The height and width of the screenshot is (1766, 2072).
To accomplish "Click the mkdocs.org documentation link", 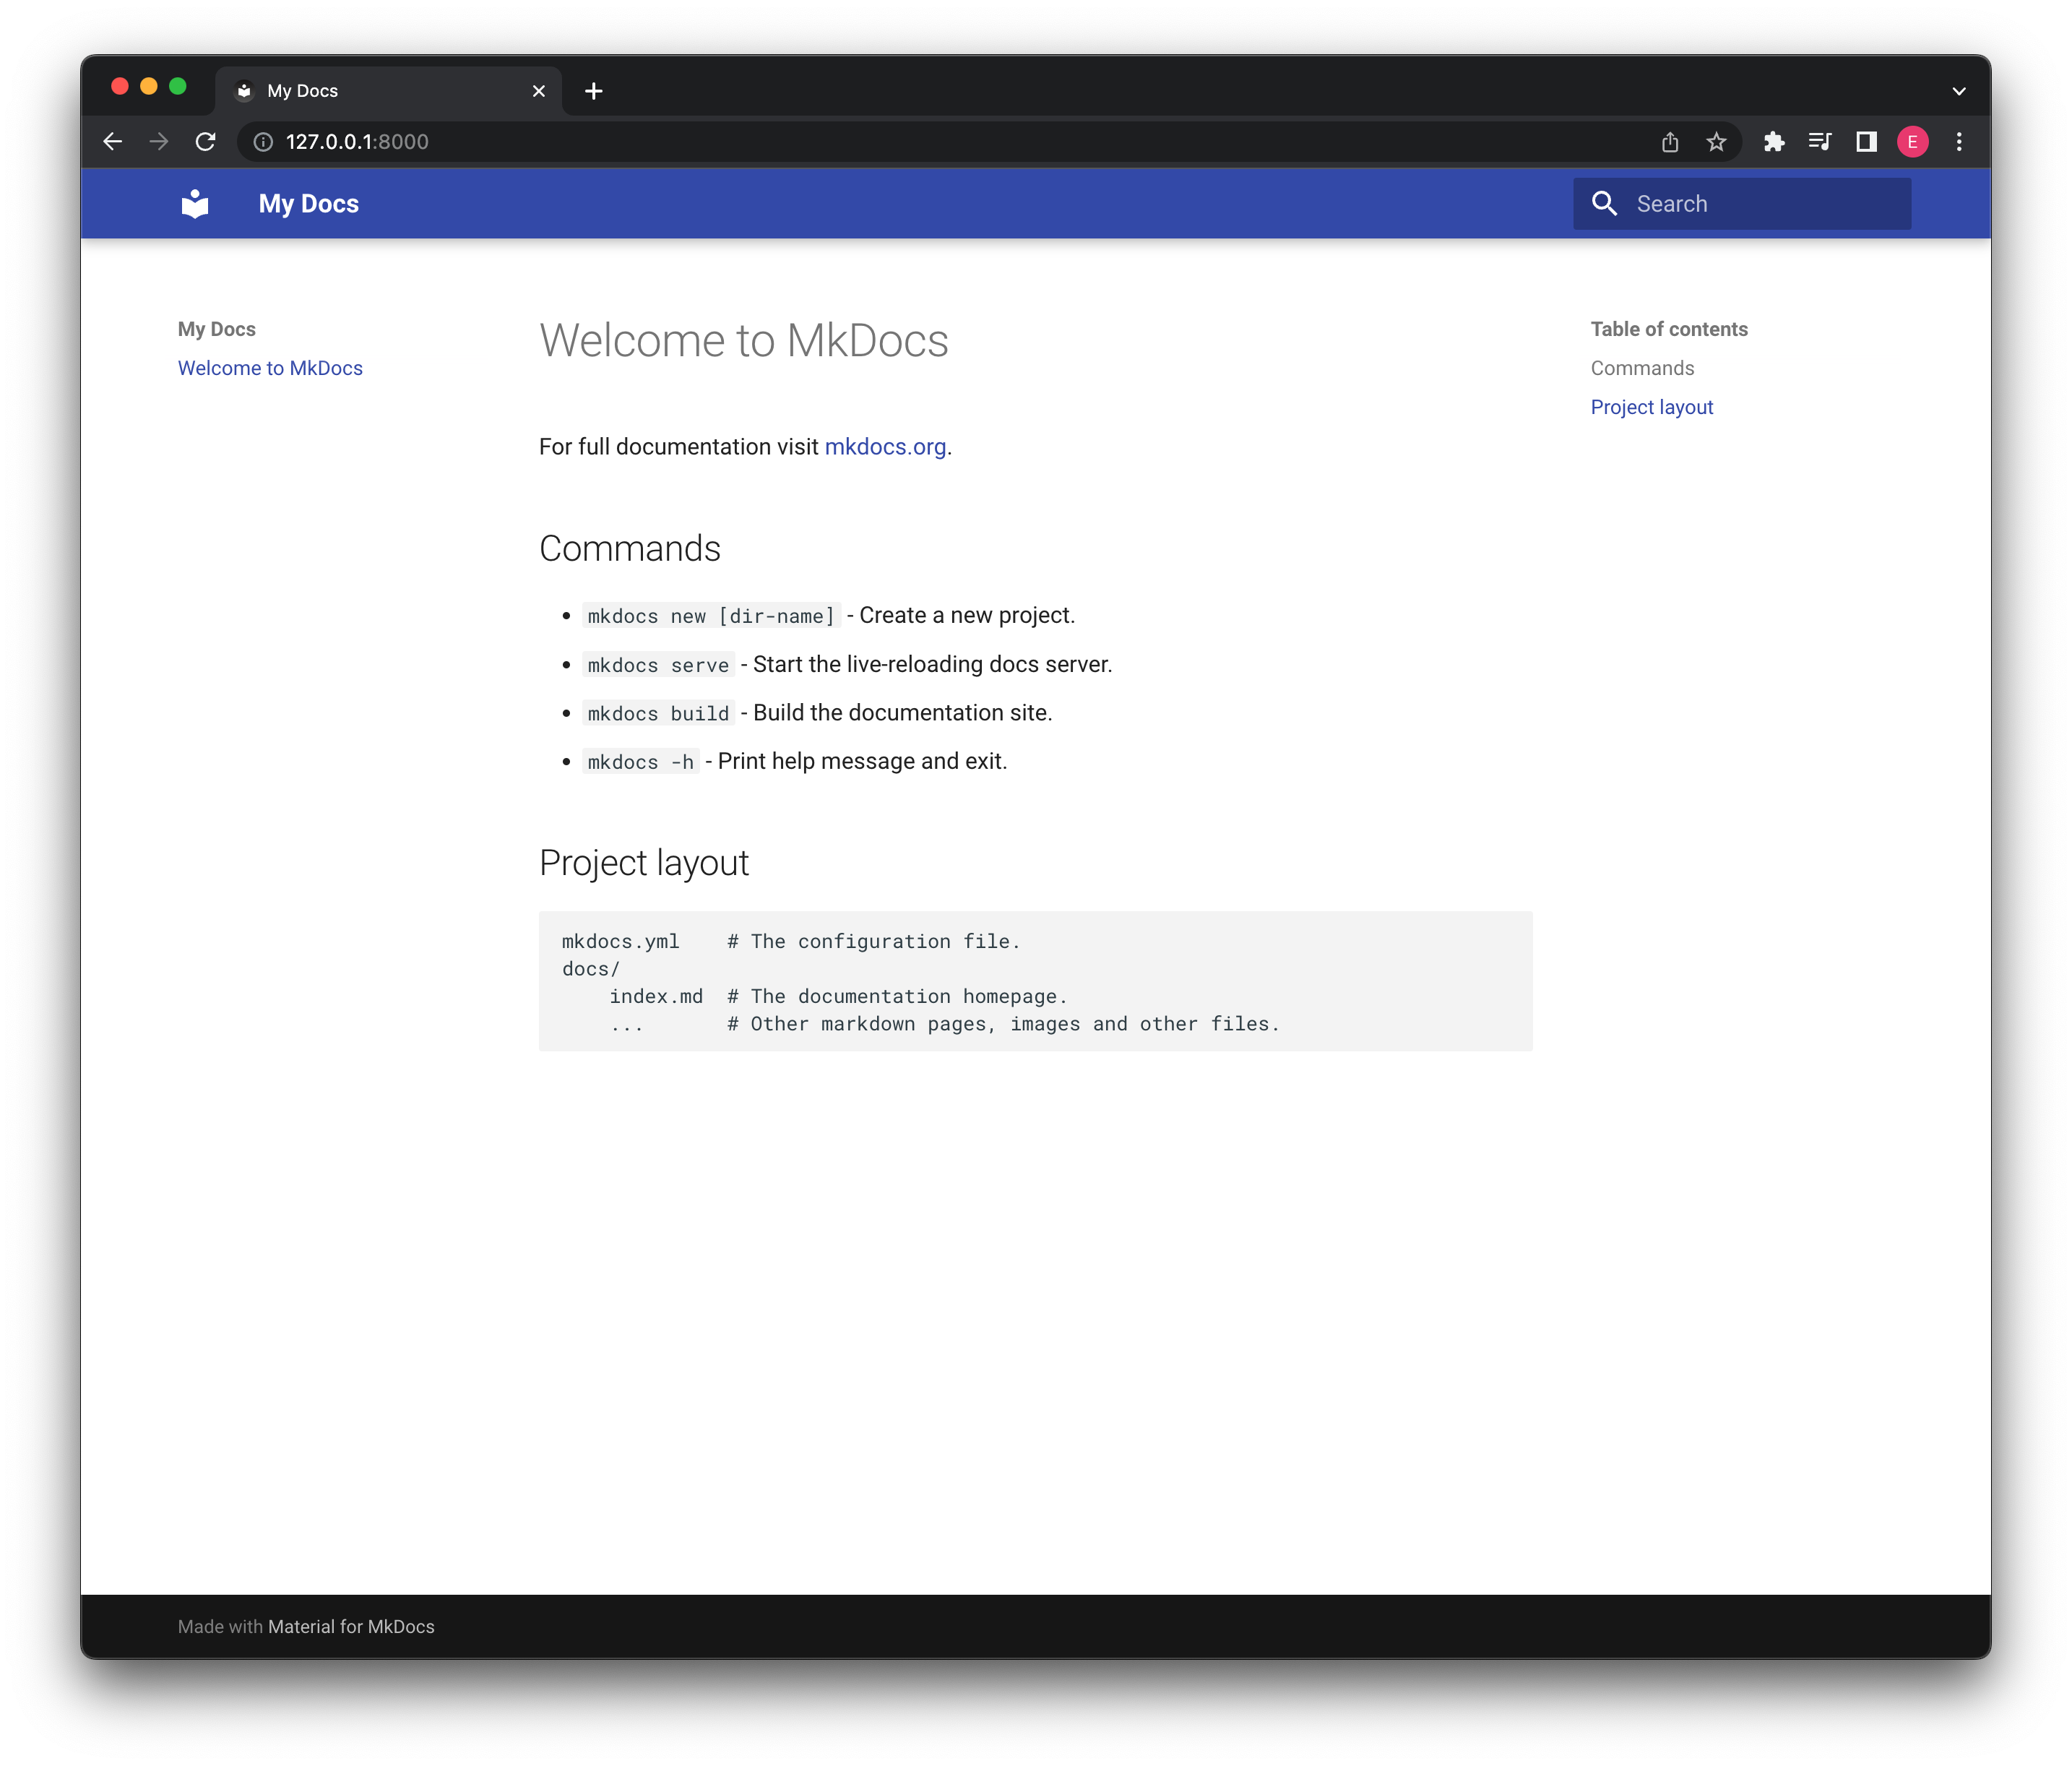I will coord(886,445).
